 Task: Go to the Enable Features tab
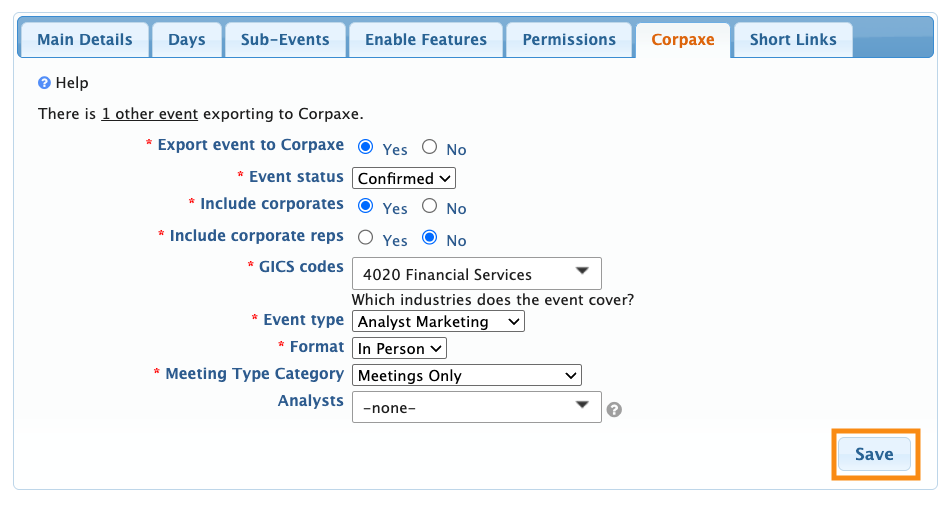tap(426, 40)
